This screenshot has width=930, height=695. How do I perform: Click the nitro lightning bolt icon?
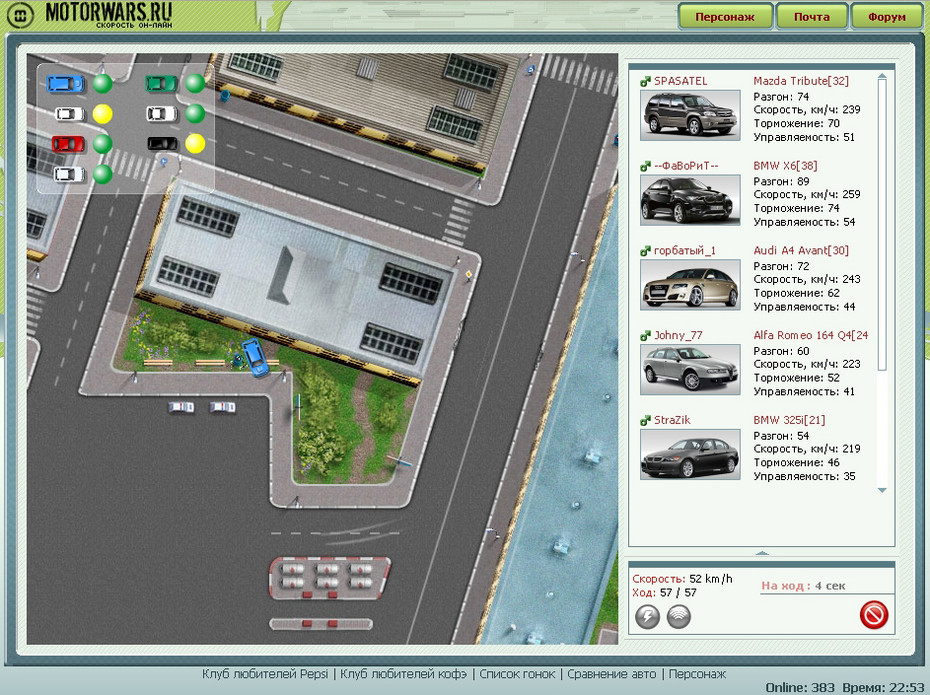[647, 616]
